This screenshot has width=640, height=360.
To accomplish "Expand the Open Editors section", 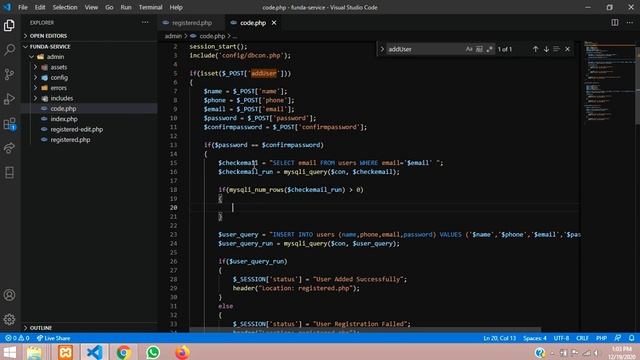I will (x=89, y=36).
